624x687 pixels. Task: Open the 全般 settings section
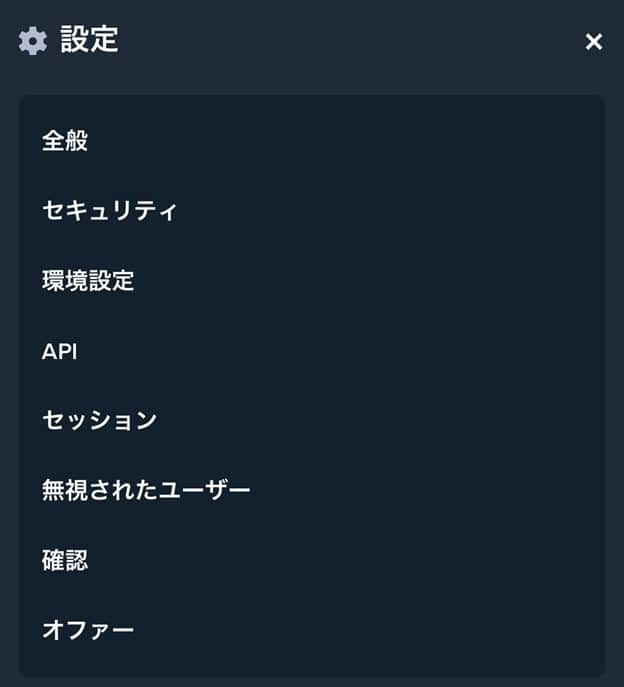pyautogui.click(x=65, y=141)
